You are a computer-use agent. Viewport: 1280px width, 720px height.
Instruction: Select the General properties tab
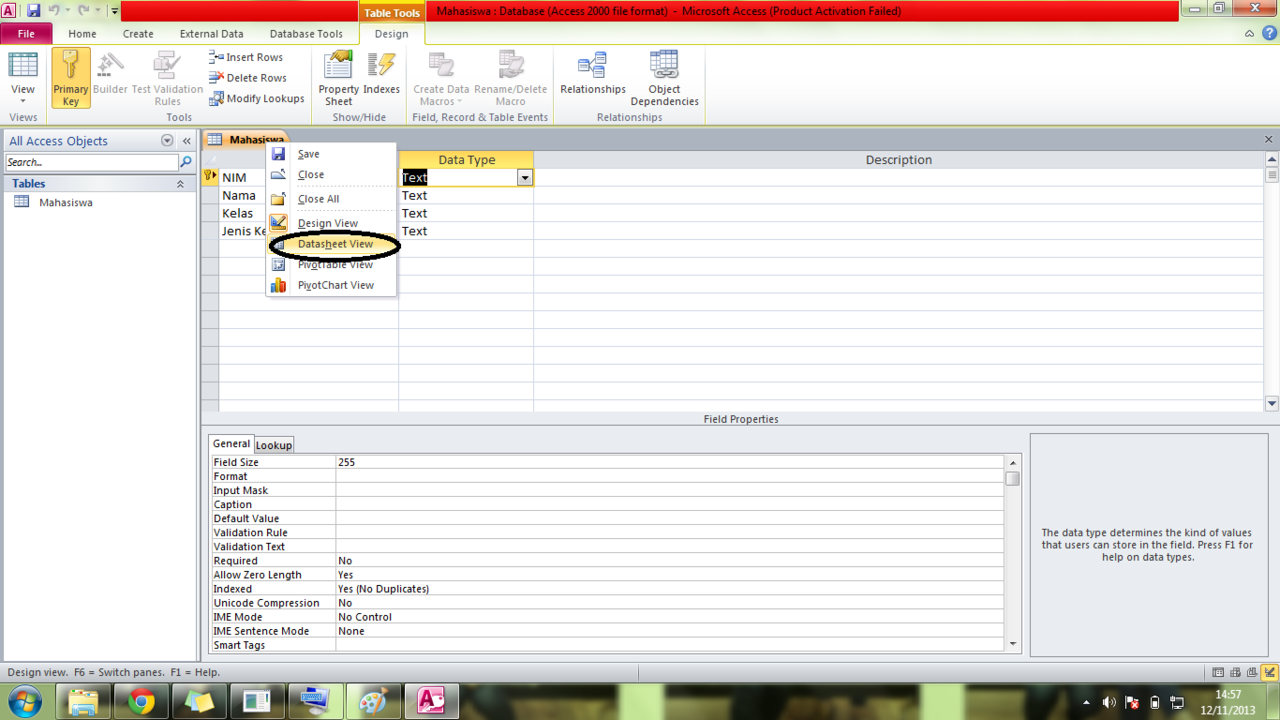pyautogui.click(x=231, y=444)
